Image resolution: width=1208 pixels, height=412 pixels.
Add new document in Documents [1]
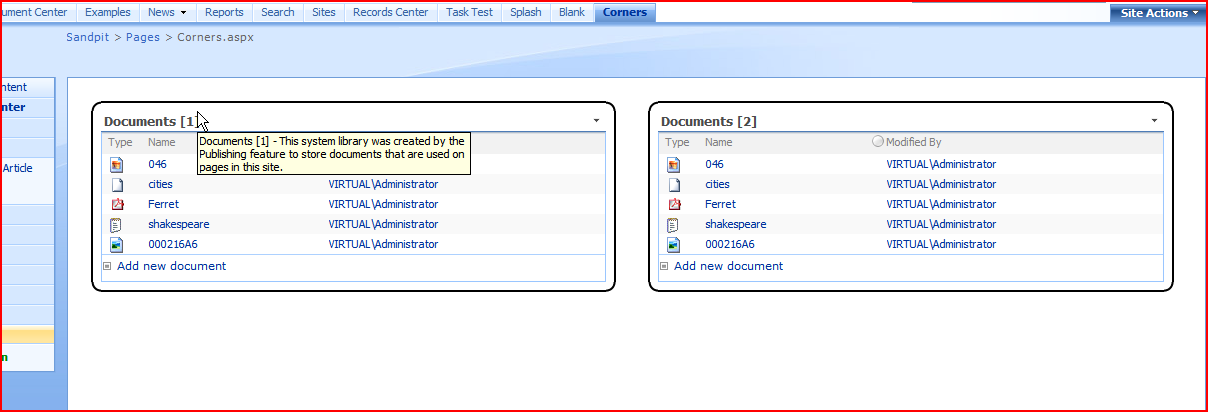click(x=171, y=266)
